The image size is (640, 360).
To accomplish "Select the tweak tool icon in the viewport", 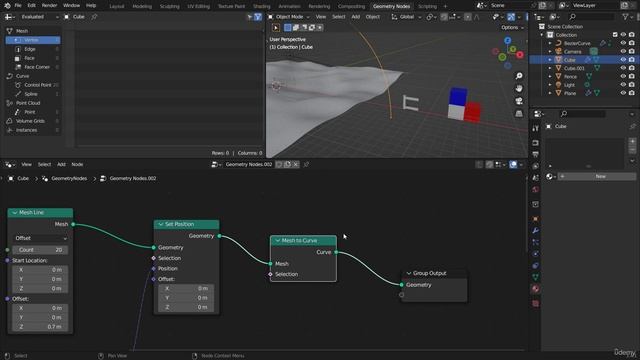I will 276,28.
